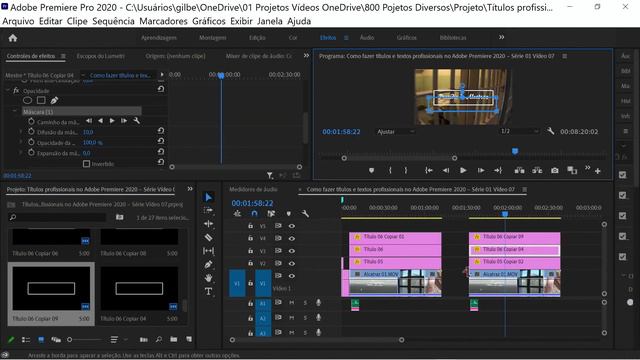The height and width of the screenshot is (360, 640).
Task: Toggle V2 track output eye
Action: point(291,263)
